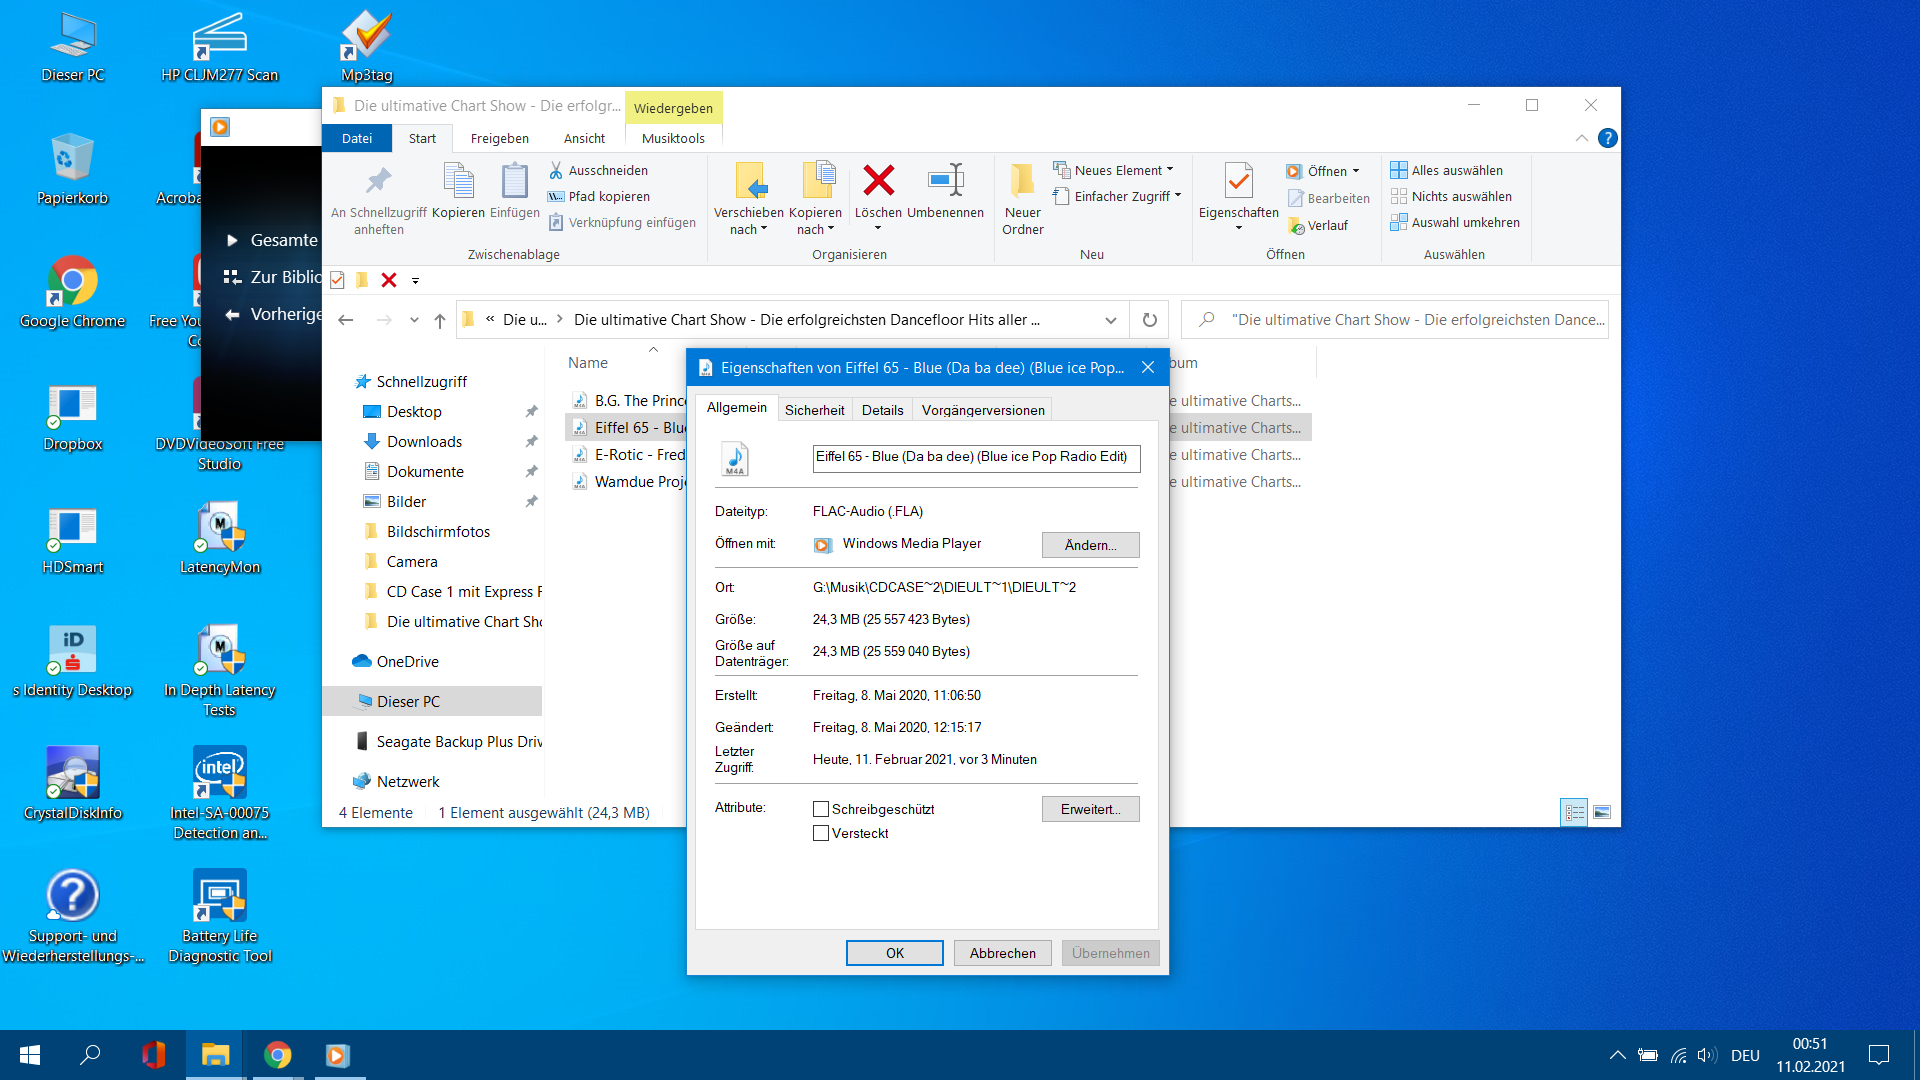The image size is (1920, 1080).
Task: Switch to the Freigeben ribbon tab
Action: (499, 138)
